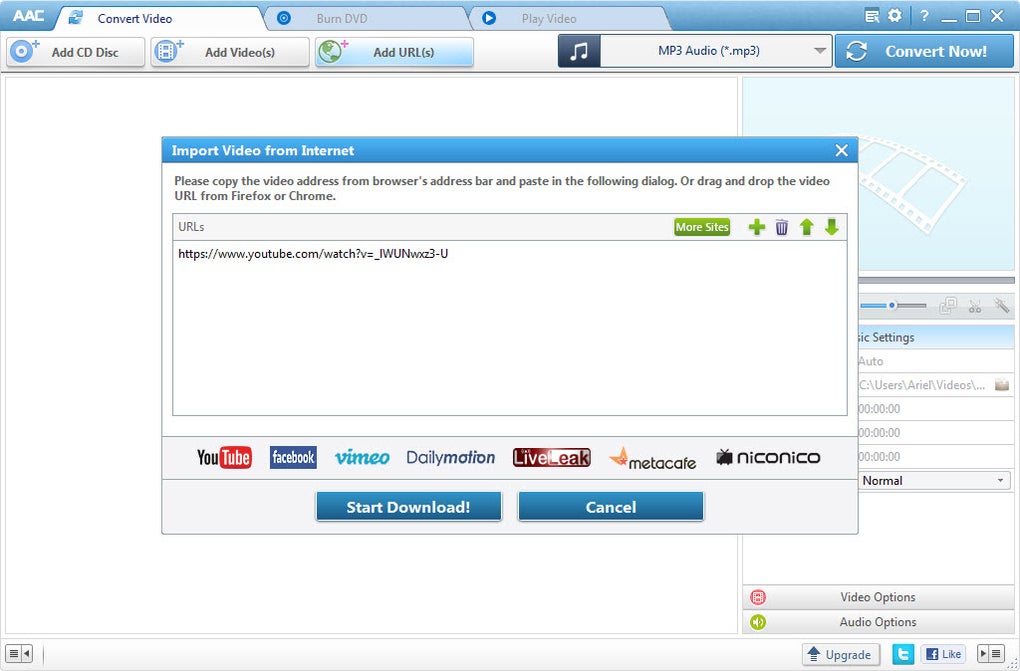Delete the URL using the trash icon

782,227
